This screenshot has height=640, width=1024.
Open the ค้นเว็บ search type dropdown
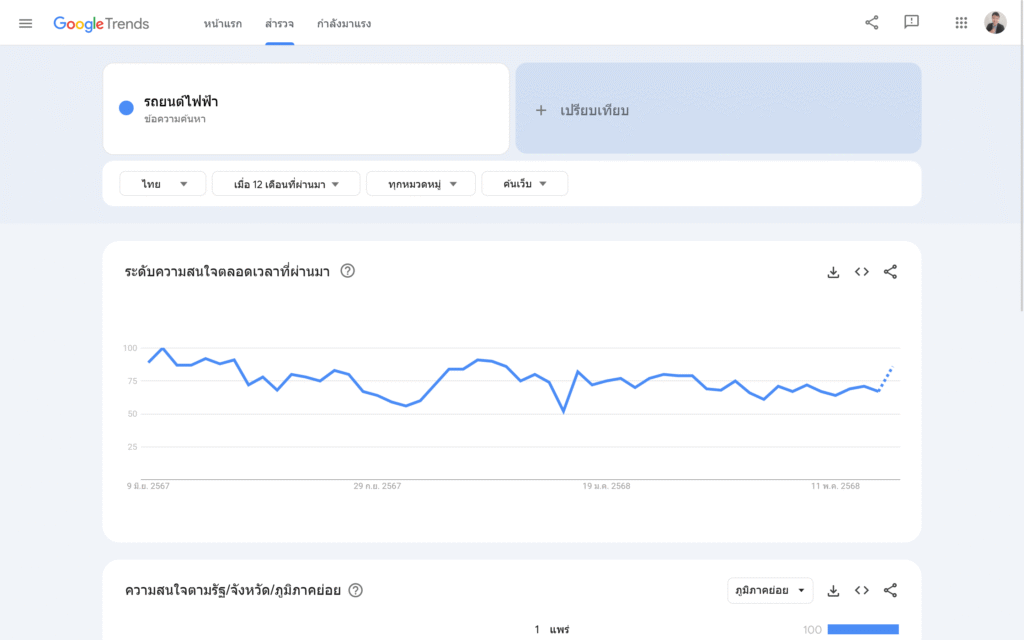click(x=524, y=184)
